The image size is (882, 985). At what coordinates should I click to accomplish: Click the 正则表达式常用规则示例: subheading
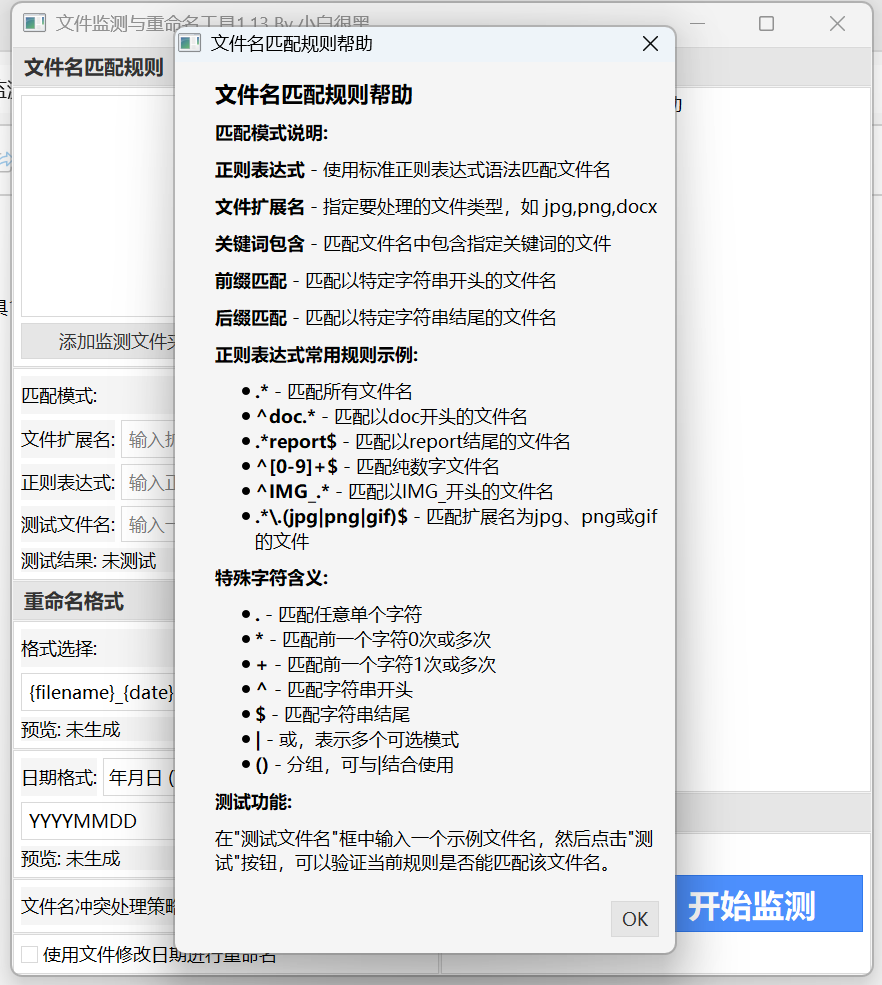(317, 355)
